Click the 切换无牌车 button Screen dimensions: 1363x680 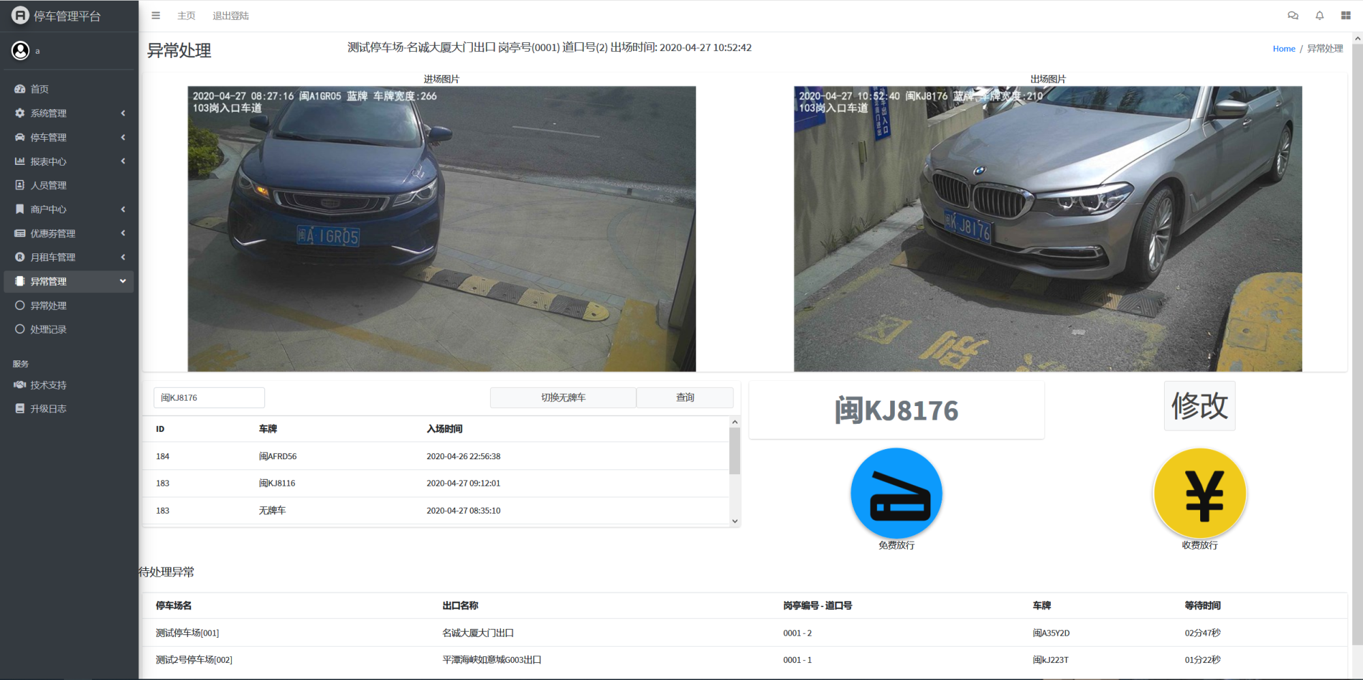(563, 398)
